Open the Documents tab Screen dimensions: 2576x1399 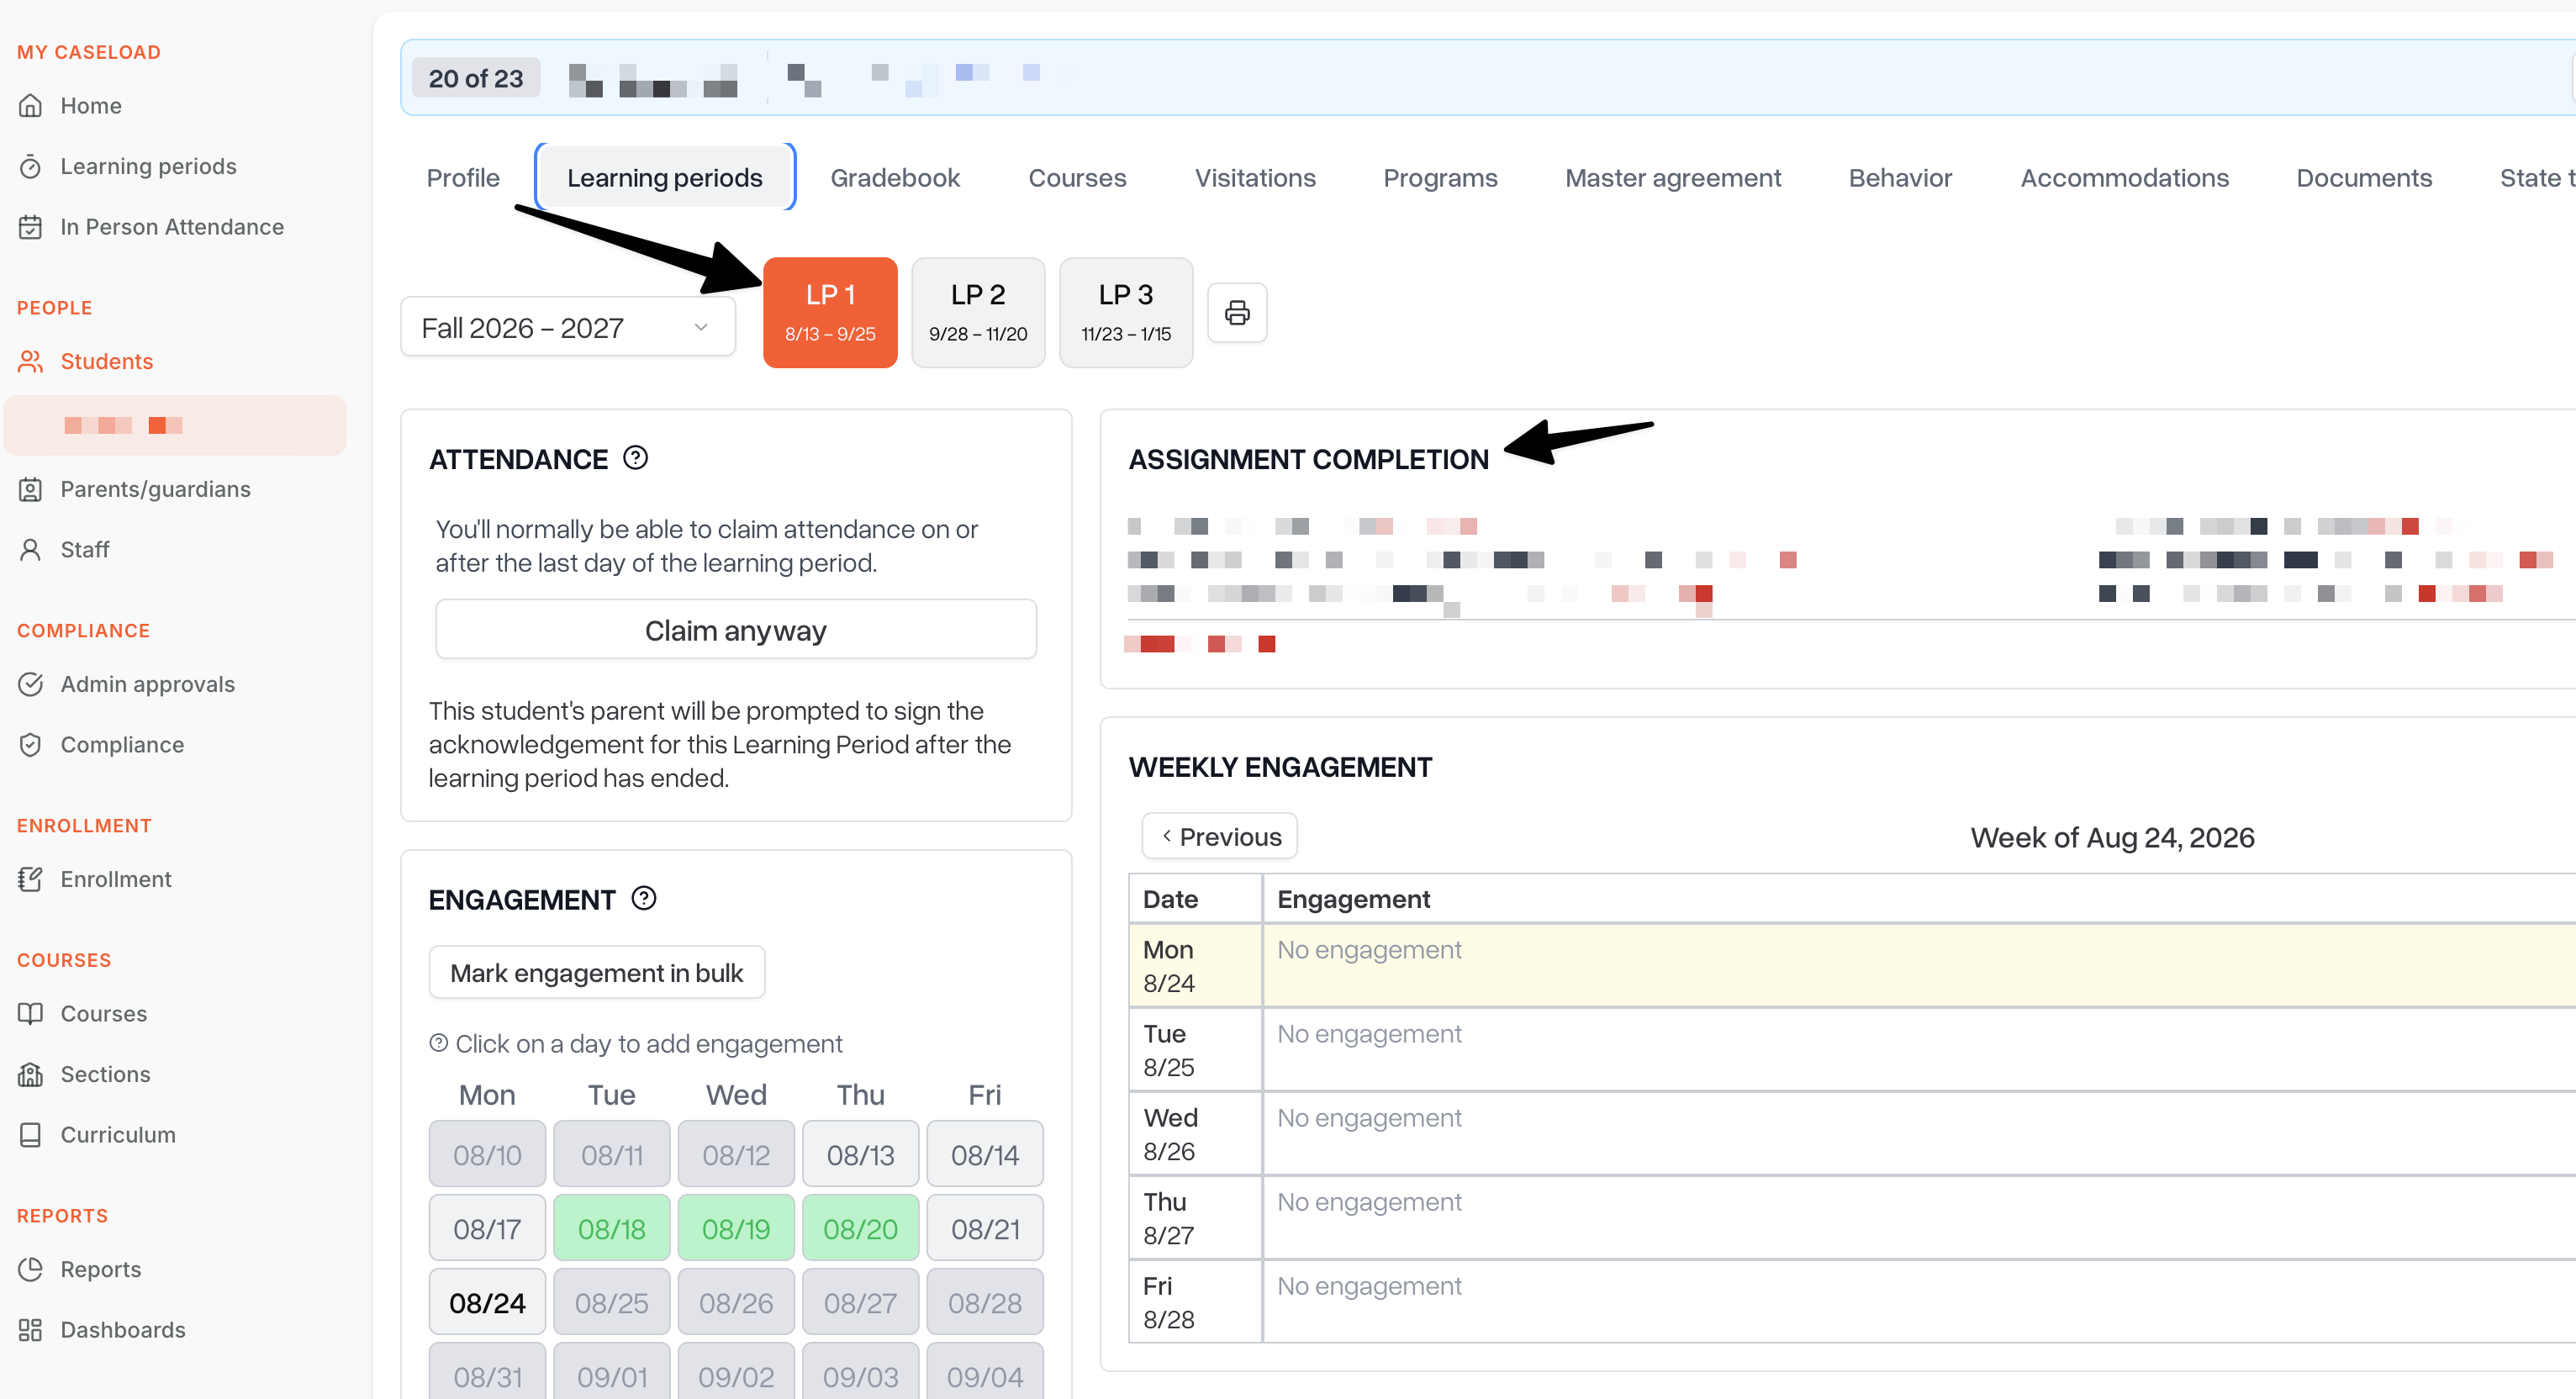pyautogui.click(x=2364, y=177)
